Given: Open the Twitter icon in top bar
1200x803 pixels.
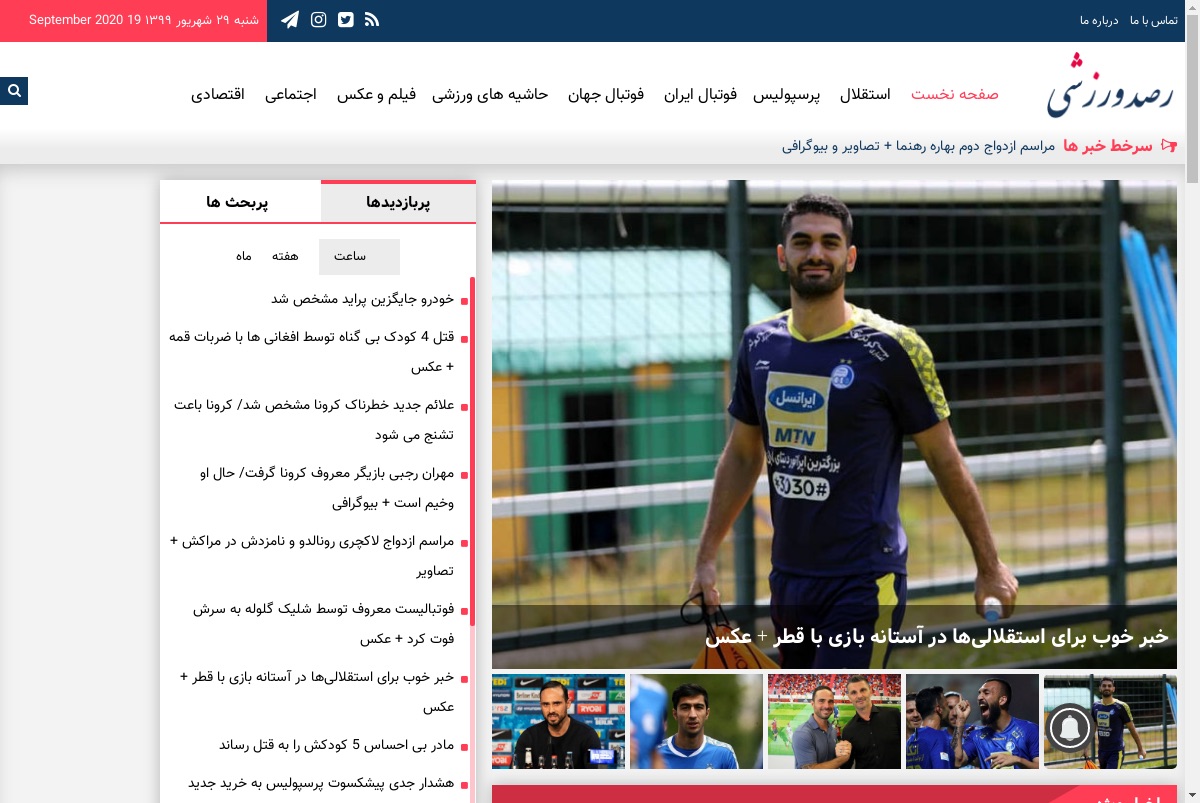Looking at the screenshot, I should point(346,20).
